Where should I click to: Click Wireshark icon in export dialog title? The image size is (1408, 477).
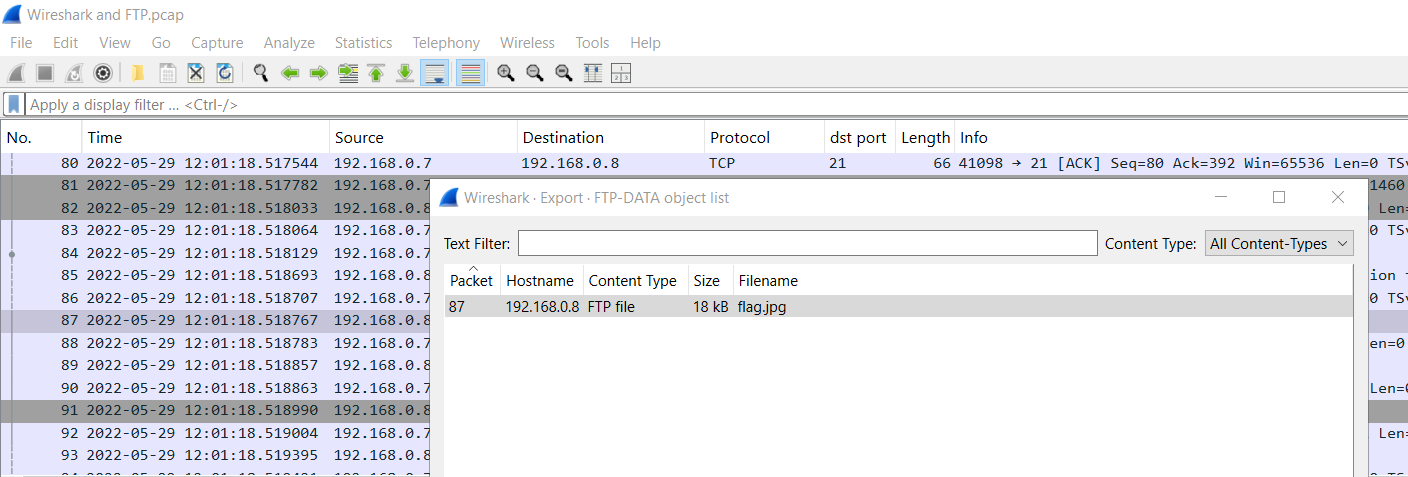[449, 197]
